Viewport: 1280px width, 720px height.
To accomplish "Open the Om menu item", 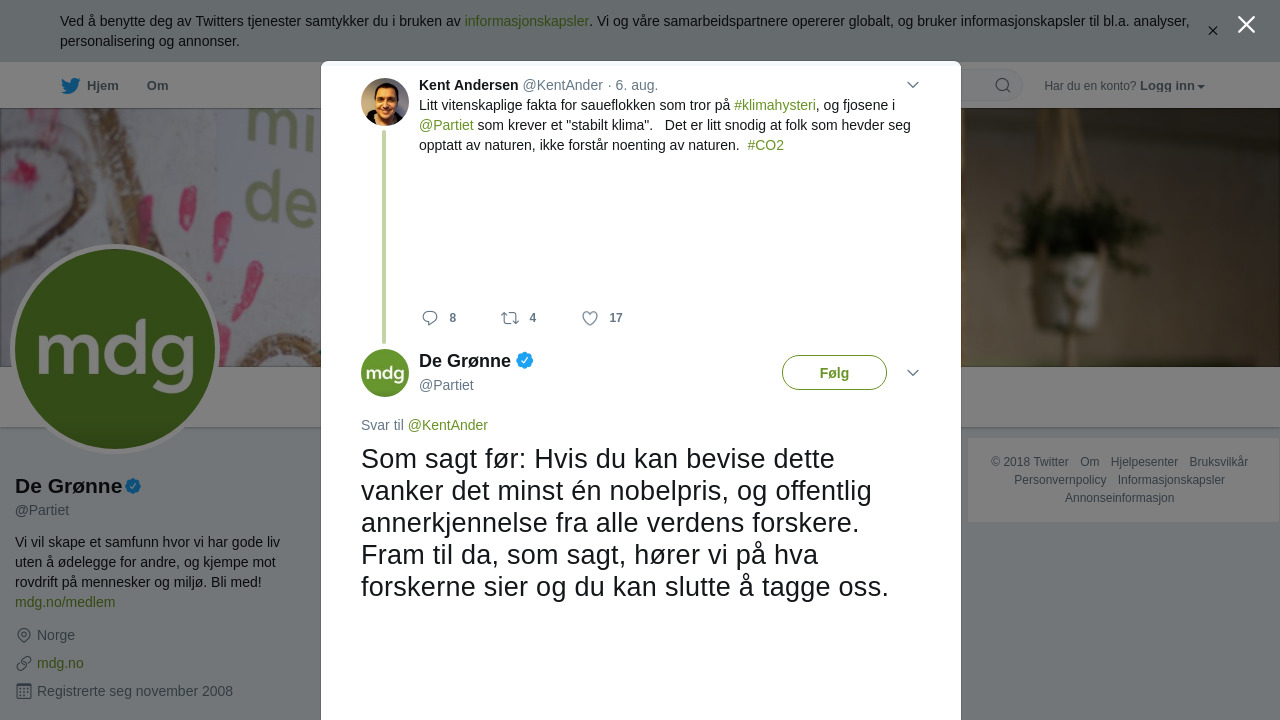I will tap(158, 86).
